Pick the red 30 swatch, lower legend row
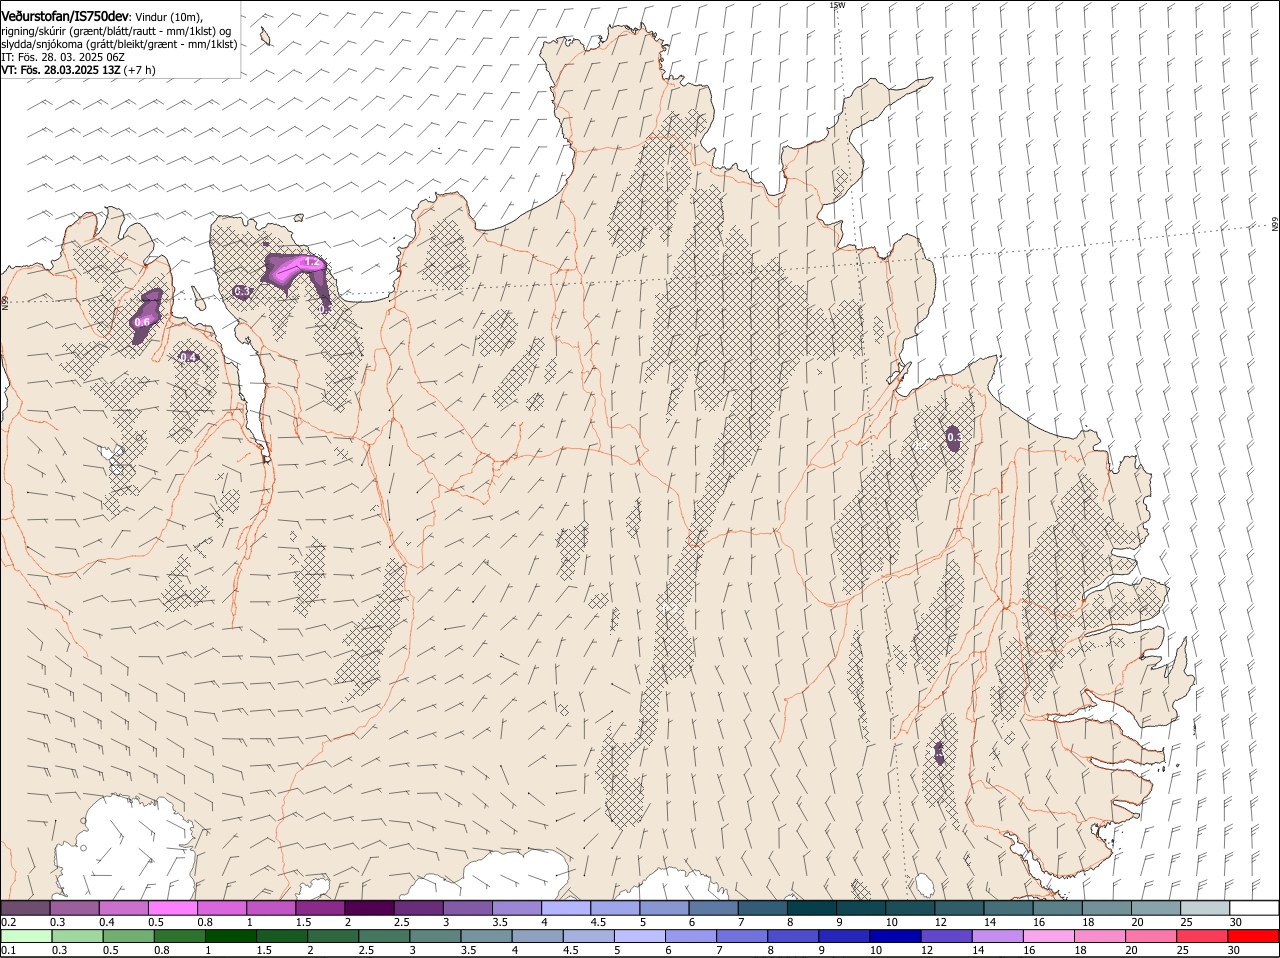 point(1254,937)
